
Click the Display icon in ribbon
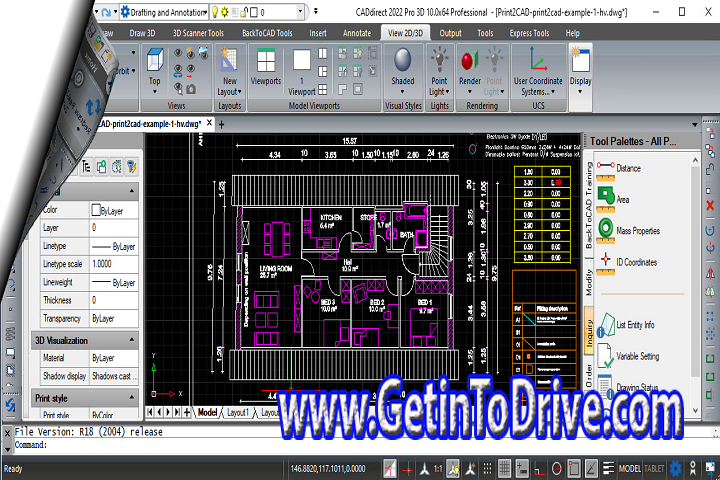click(x=580, y=60)
